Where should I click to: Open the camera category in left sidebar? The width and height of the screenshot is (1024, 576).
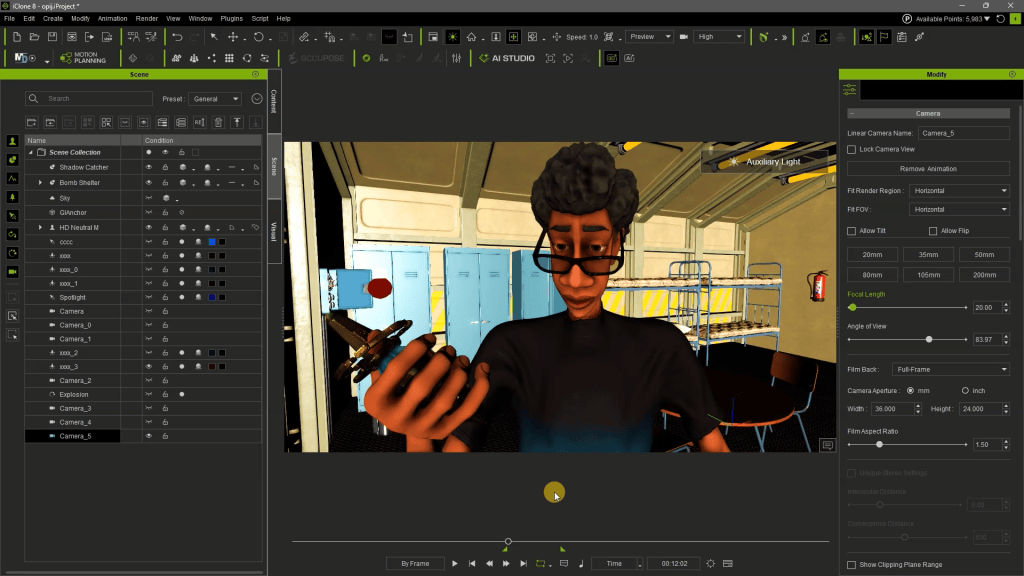tap(12, 272)
